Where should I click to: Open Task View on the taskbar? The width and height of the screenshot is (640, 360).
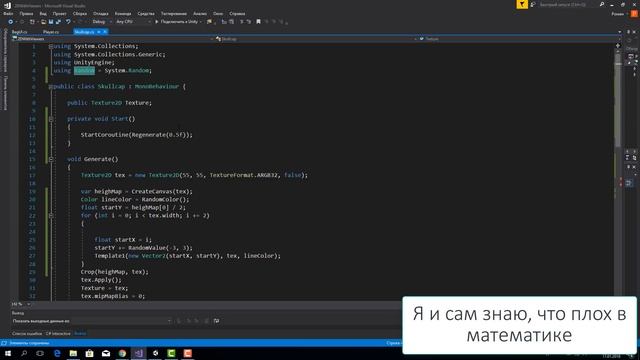40,353
